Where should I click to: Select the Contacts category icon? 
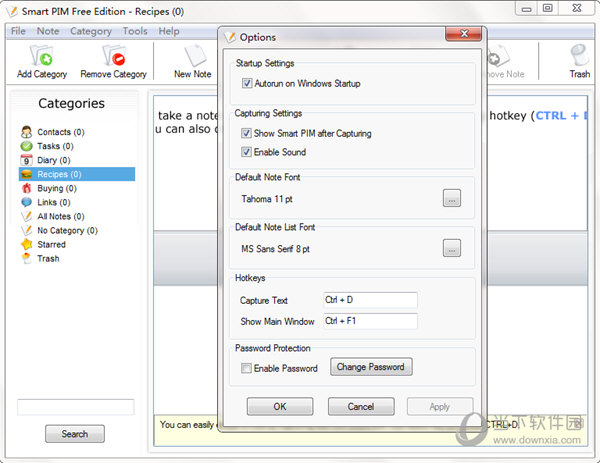(x=26, y=132)
